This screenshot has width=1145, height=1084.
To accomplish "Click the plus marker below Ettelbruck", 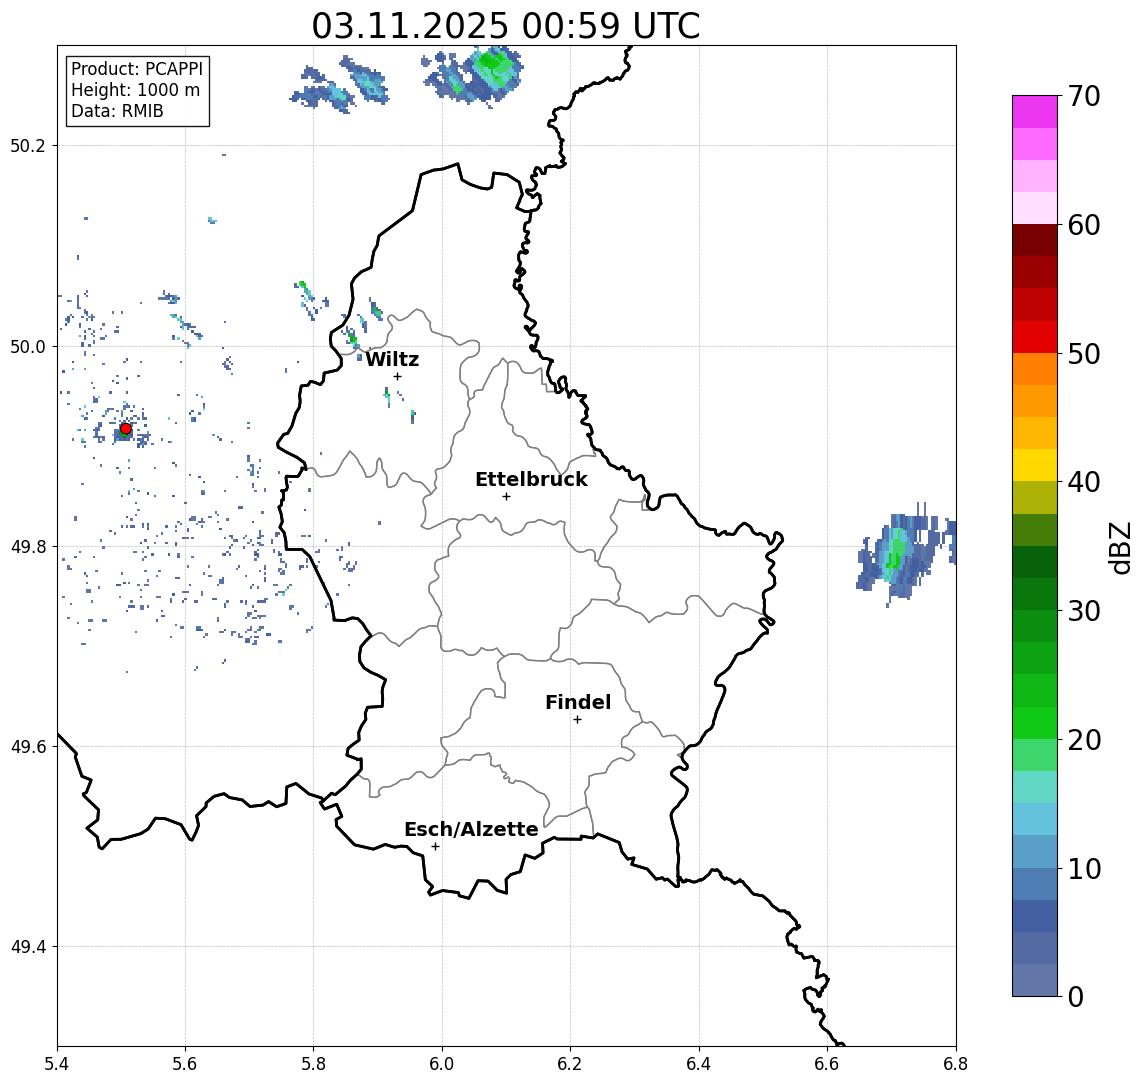I will 506,497.
